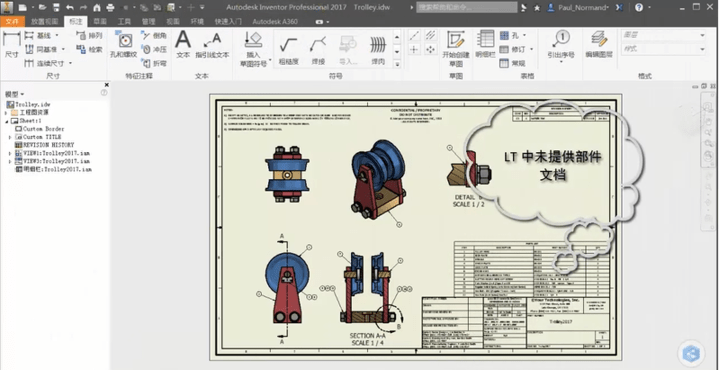Screen dimensions: 719x370
Task: Open the 修订 revision table dropdown arrow
Action: [x=531, y=49]
